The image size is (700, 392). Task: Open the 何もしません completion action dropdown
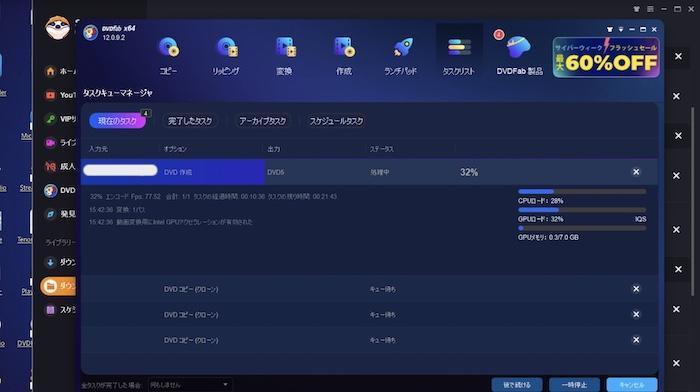click(189, 384)
